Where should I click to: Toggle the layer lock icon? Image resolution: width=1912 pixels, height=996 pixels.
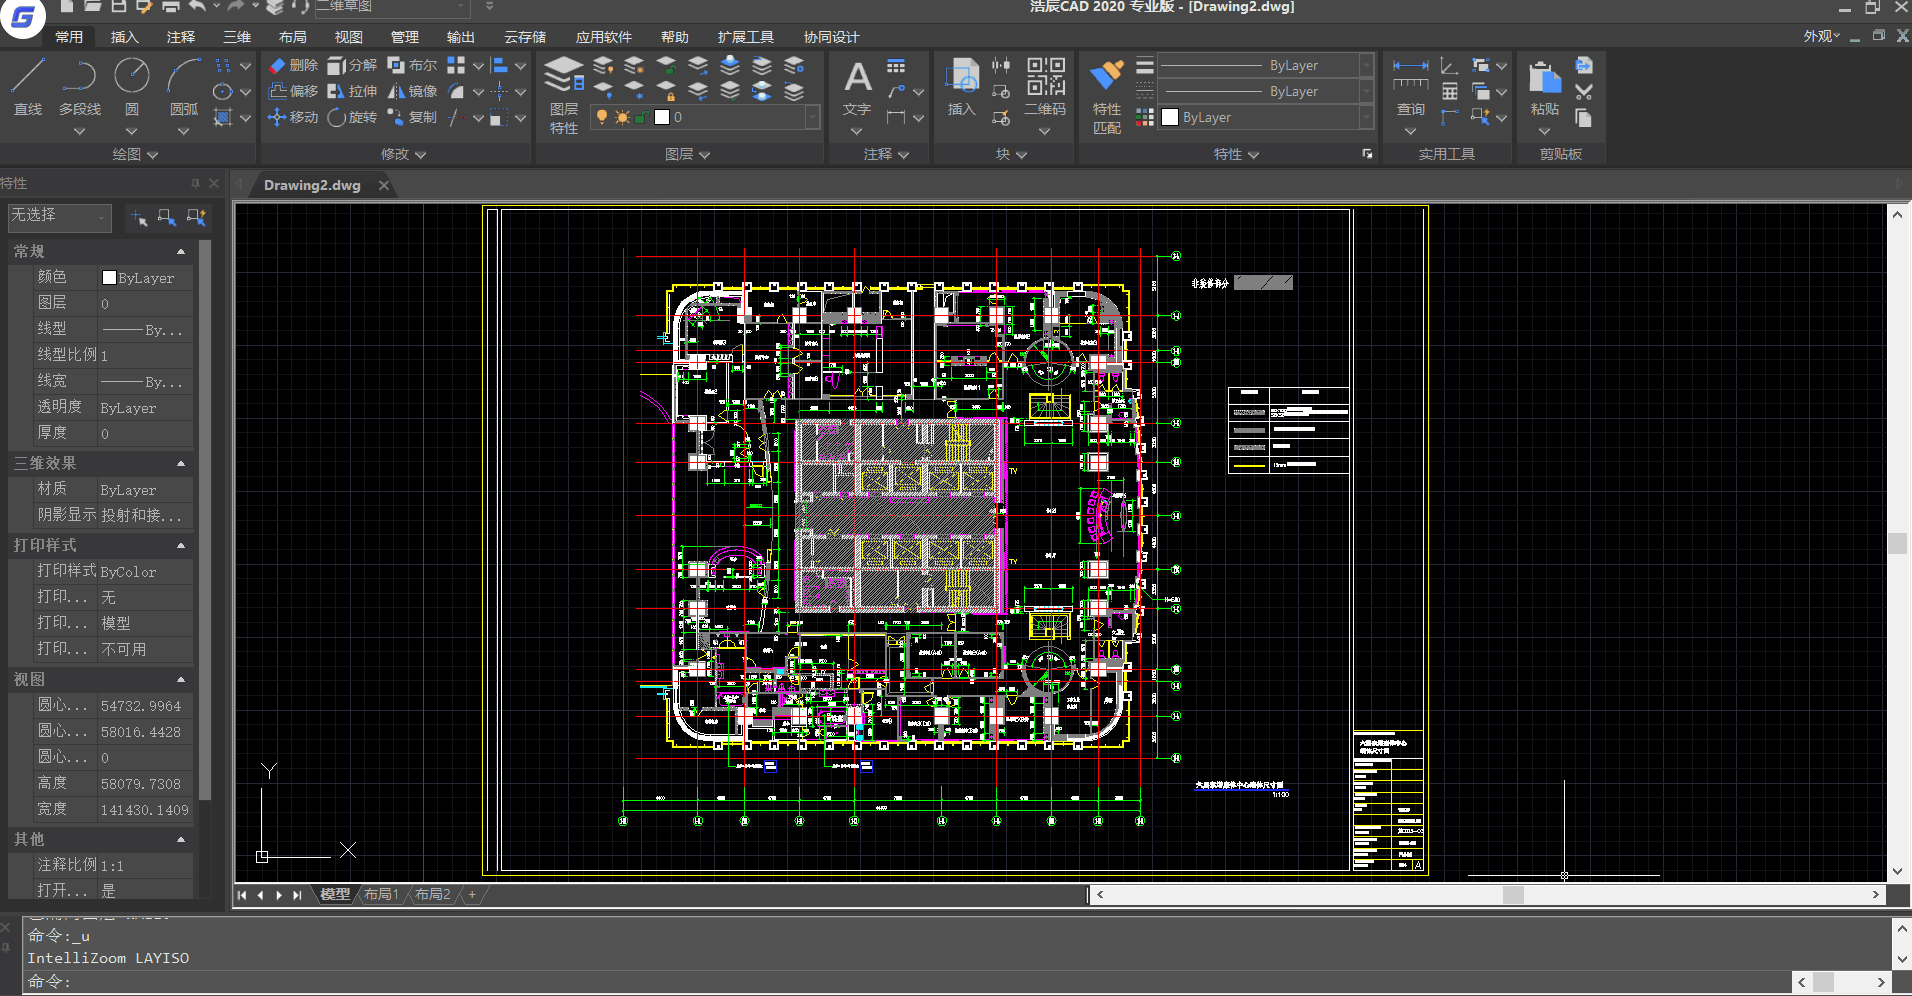[641, 117]
